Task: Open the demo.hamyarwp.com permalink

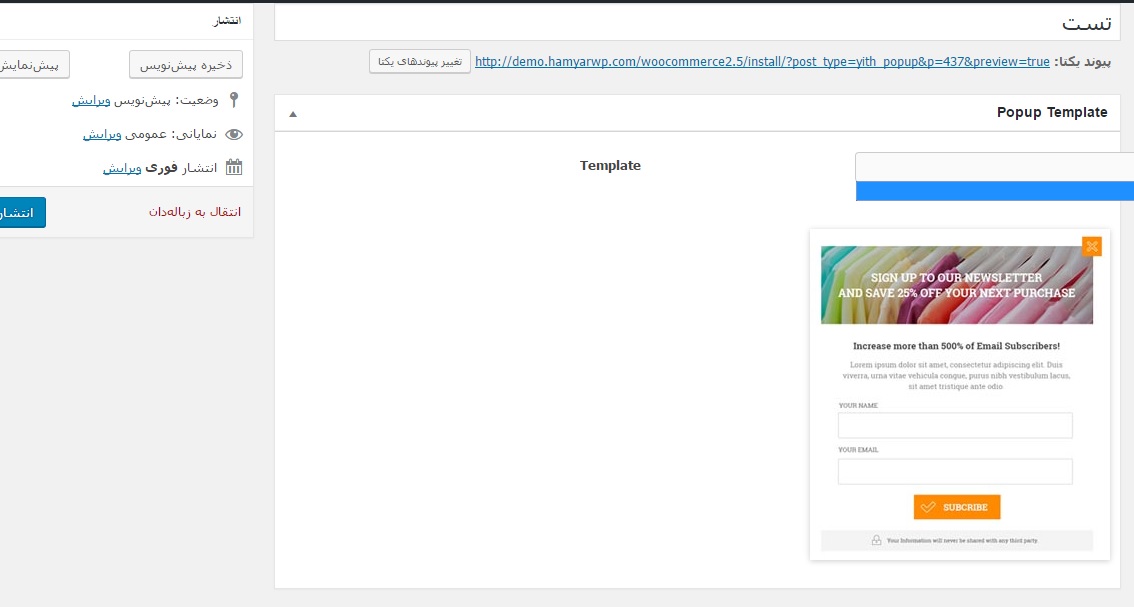Action: tap(762, 61)
